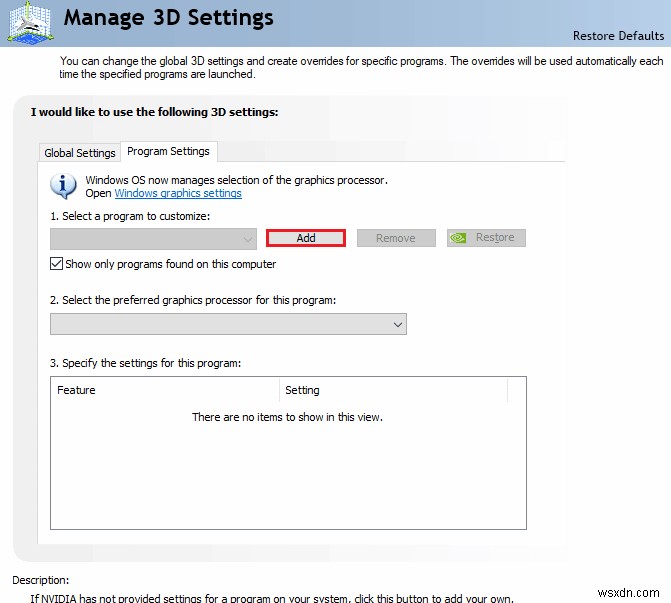This screenshot has height=603, width=671.
Task: Switch to the Global Settings tab
Action: [x=80, y=153]
